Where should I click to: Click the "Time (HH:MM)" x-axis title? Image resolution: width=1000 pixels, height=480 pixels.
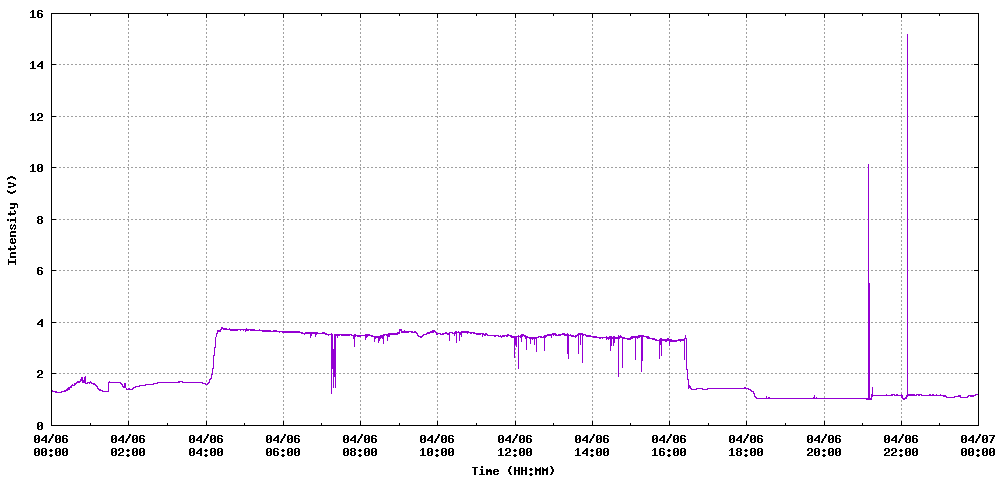[x=513, y=471]
